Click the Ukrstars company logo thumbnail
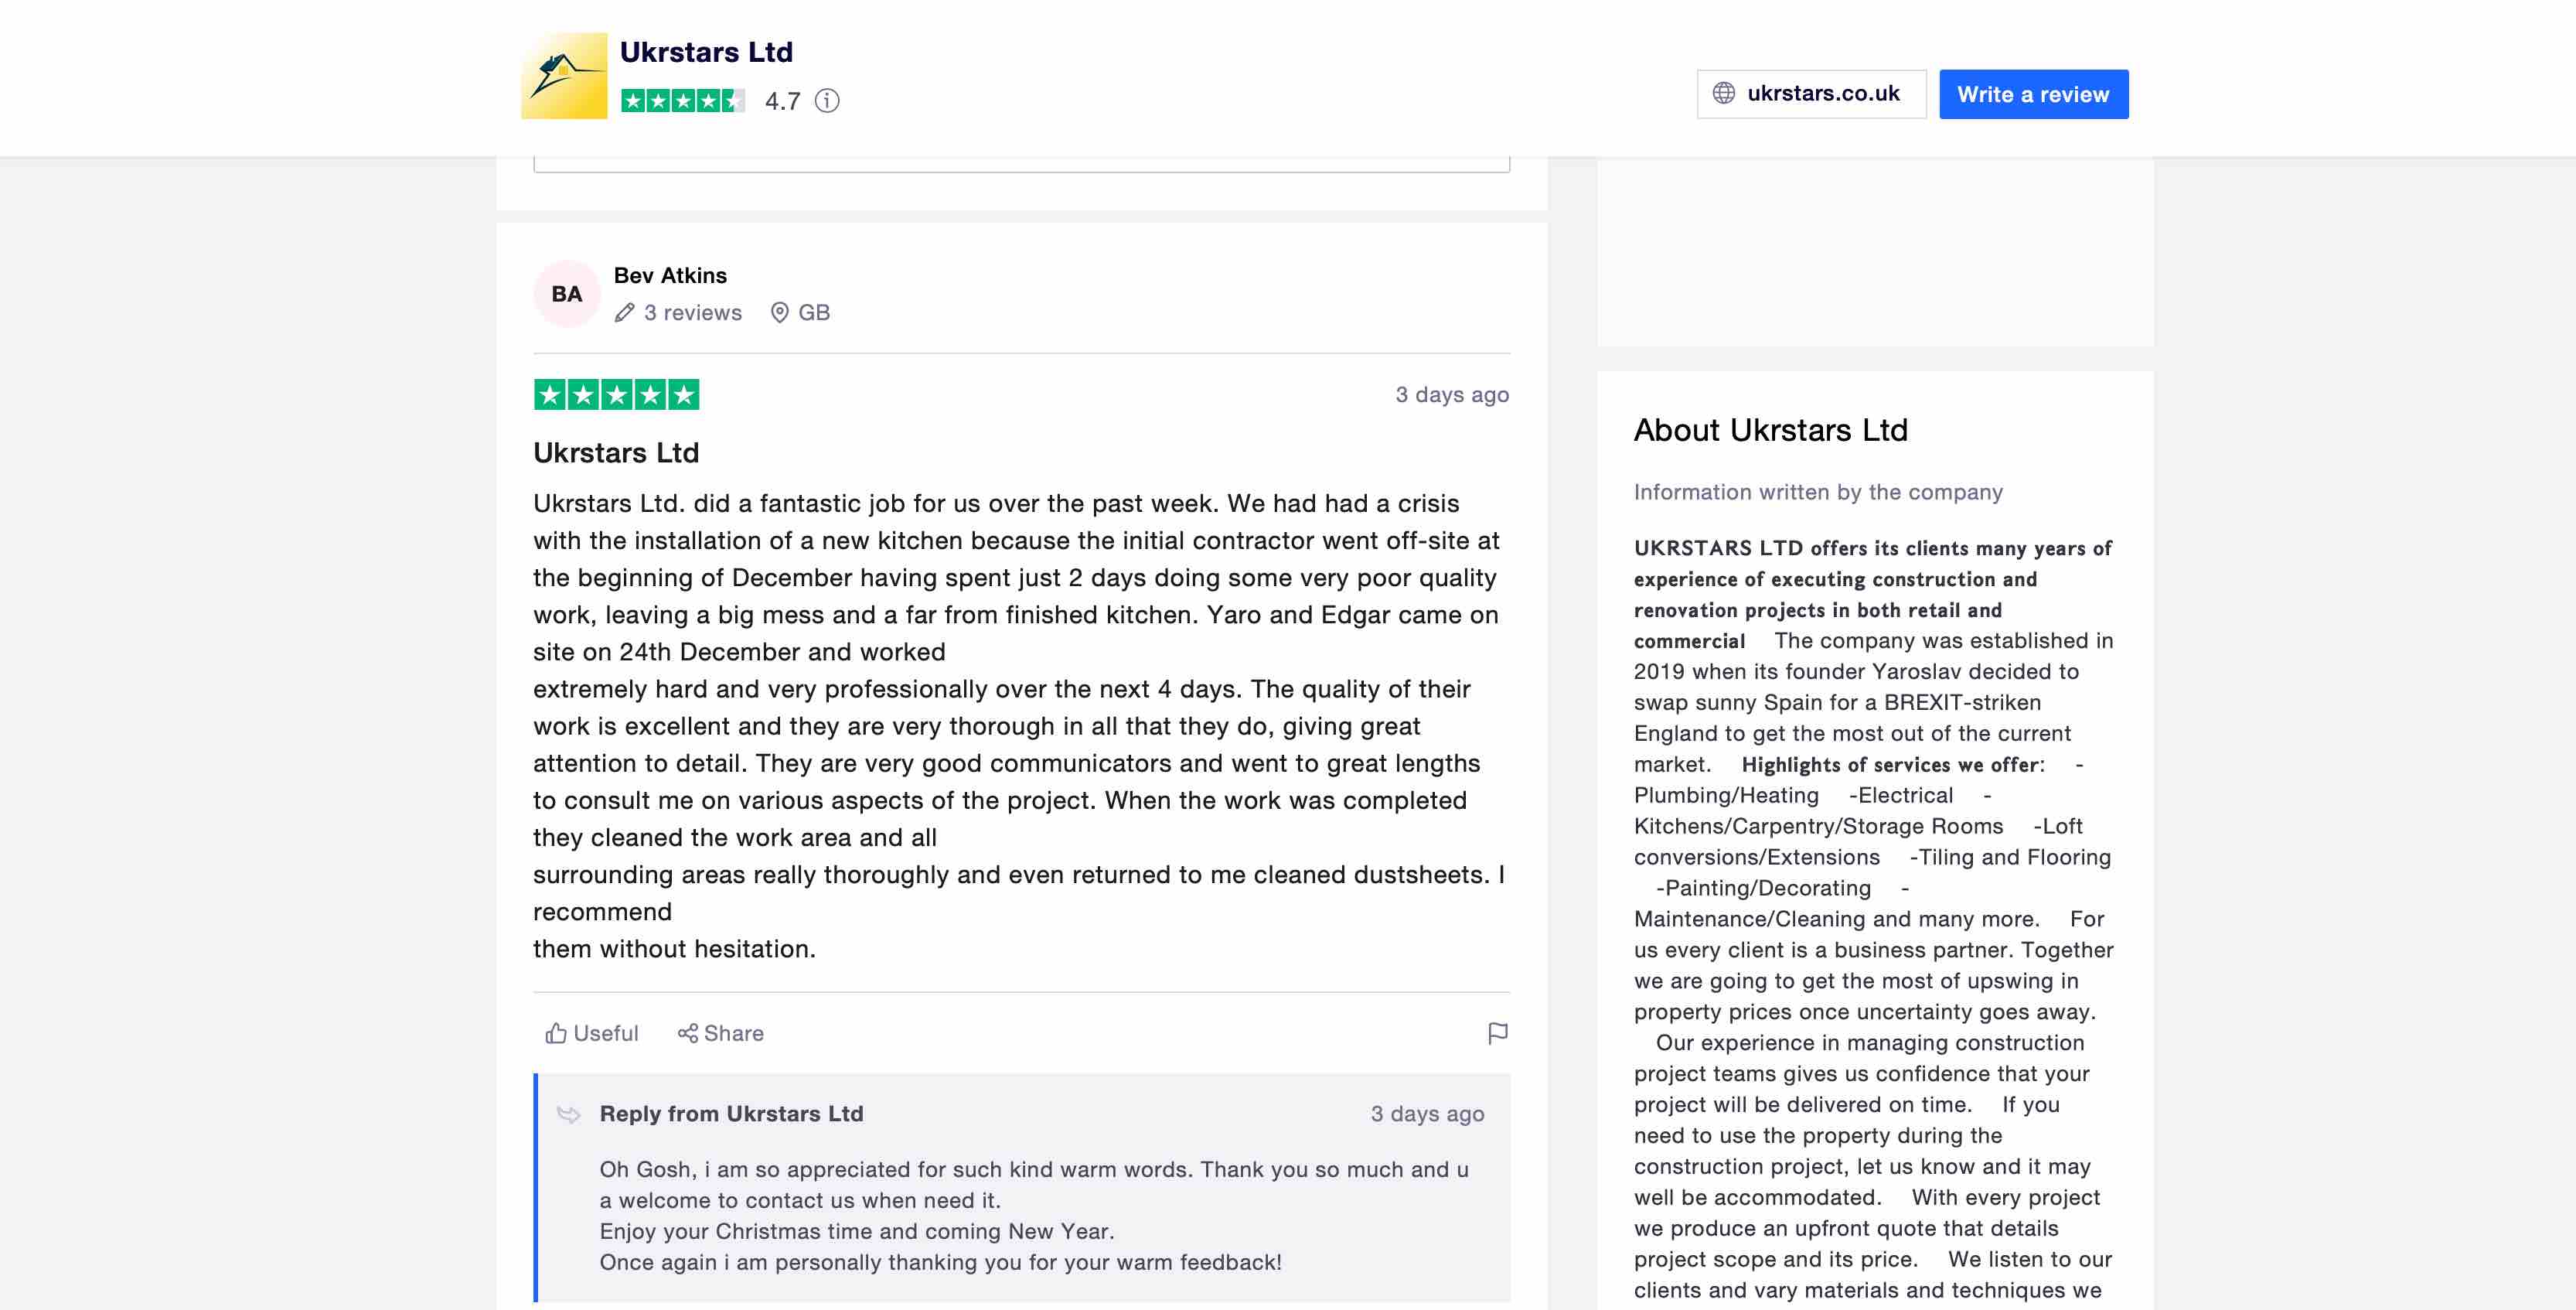 563,76
